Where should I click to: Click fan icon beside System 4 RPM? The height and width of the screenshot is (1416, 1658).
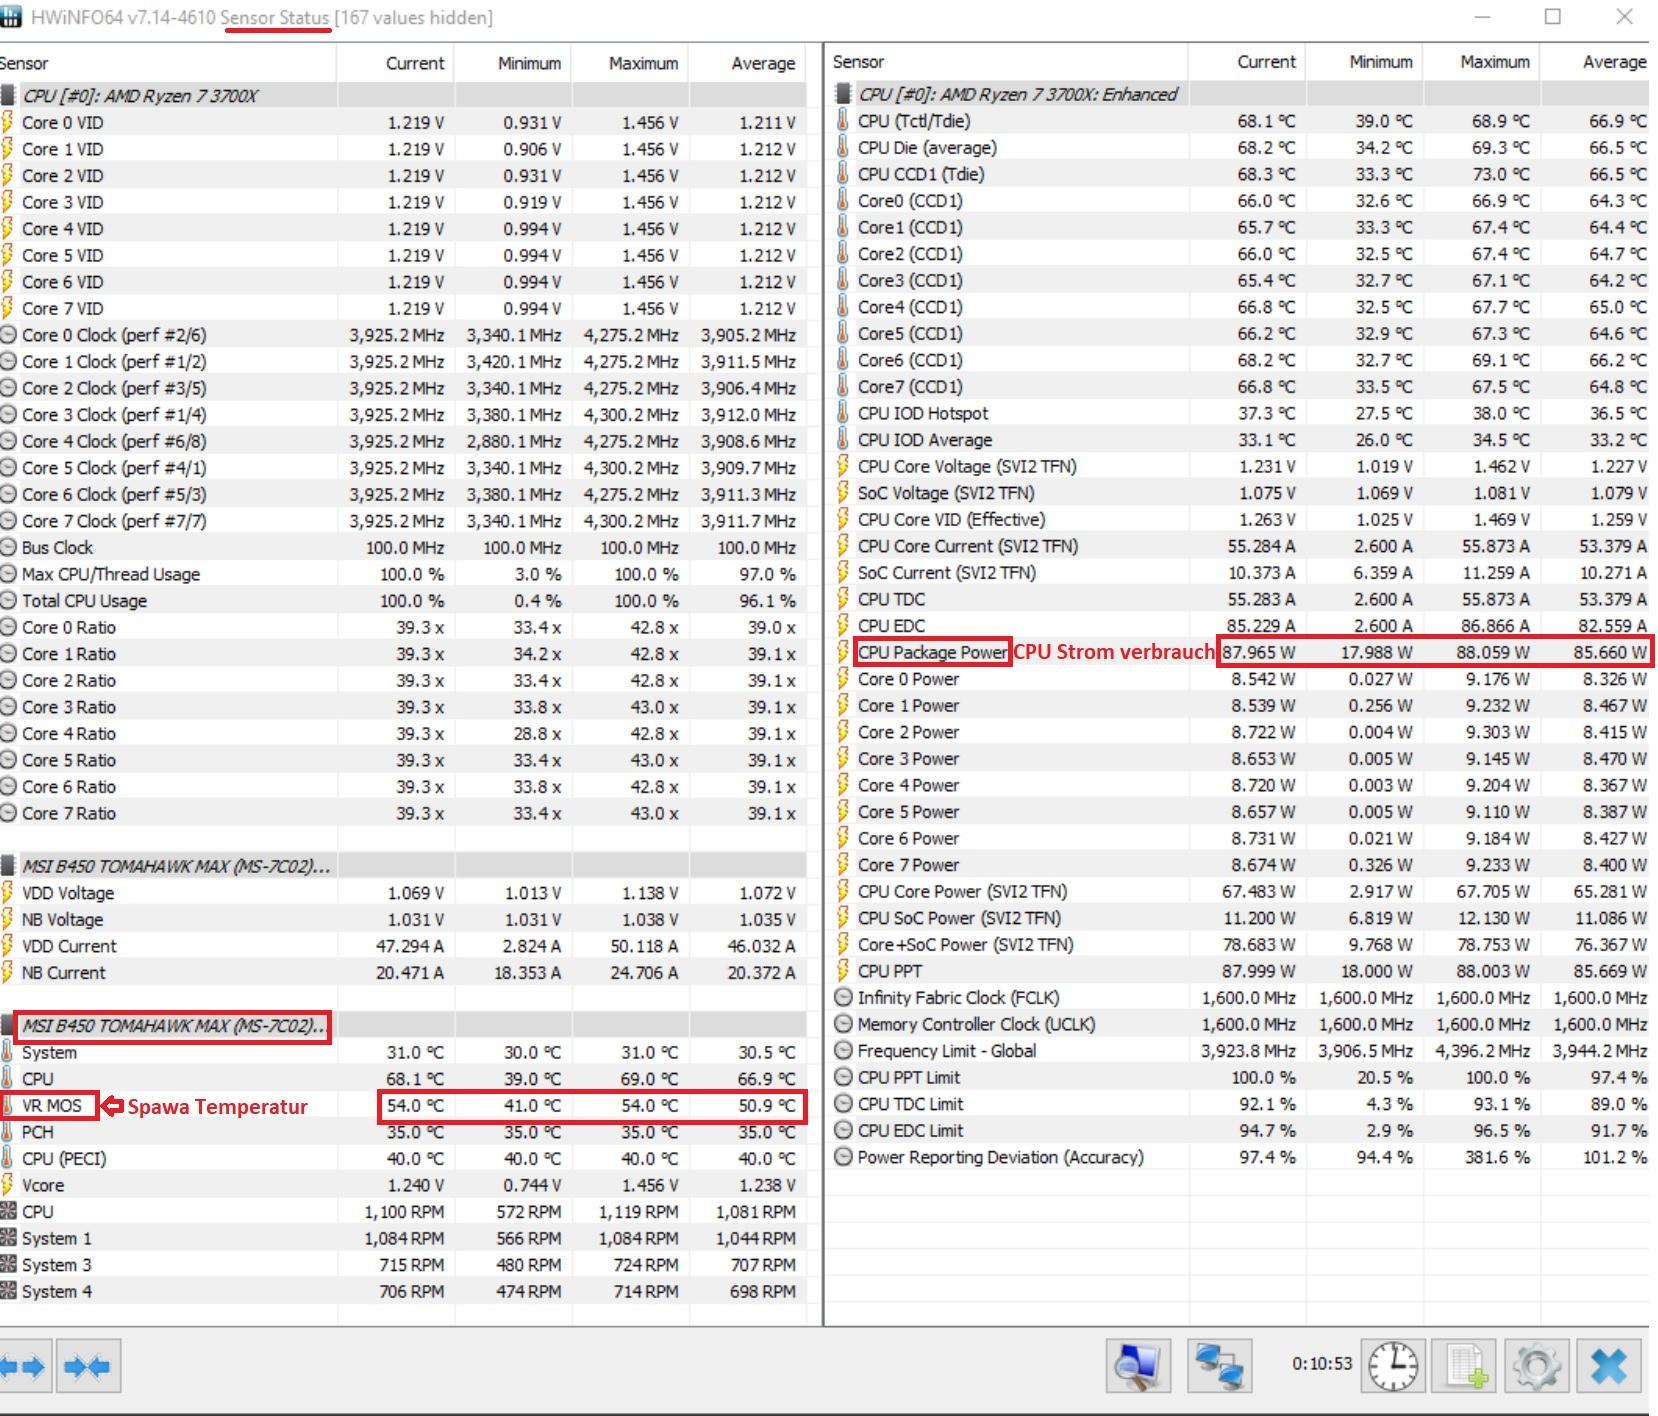[8, 1291]
